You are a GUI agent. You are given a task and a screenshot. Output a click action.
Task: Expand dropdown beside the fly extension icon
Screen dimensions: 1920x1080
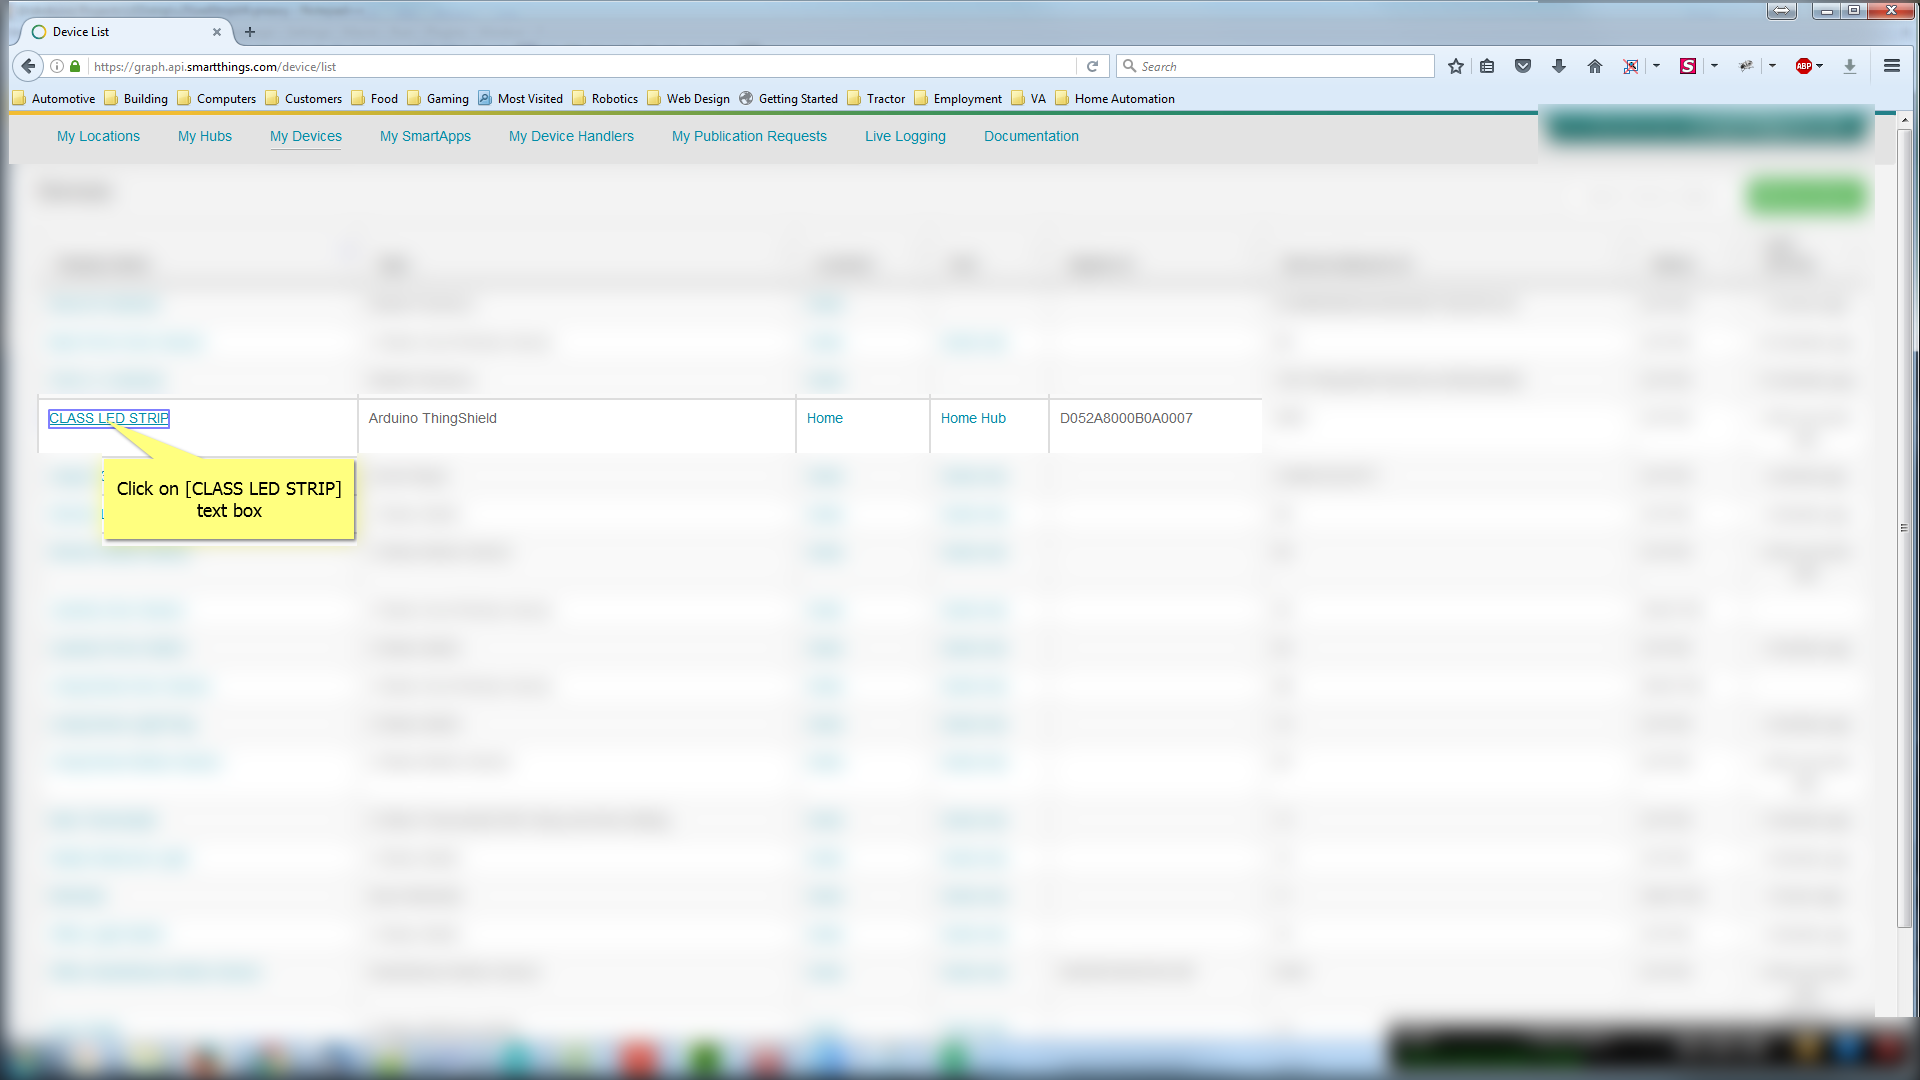1772,66
